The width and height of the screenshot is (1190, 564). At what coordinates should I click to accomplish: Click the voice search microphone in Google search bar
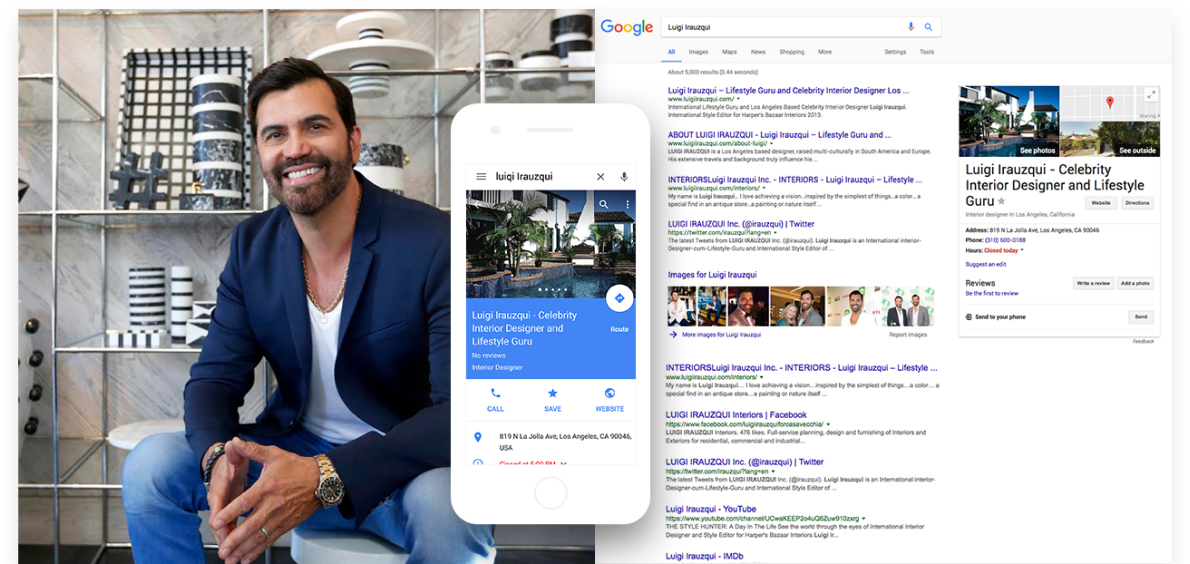[x=911, y=27]
